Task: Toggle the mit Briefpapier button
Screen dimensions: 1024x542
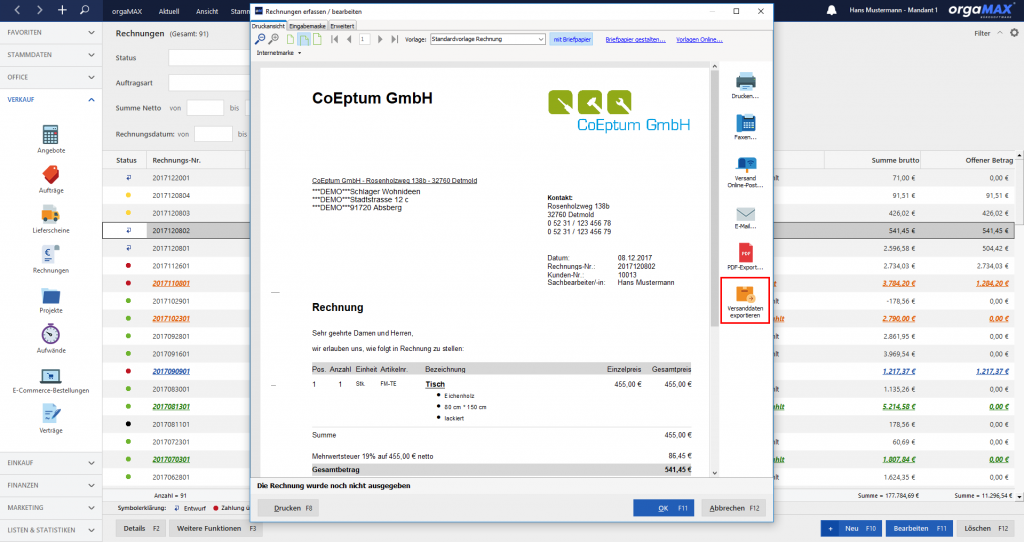Action: (x=571, y=39)
